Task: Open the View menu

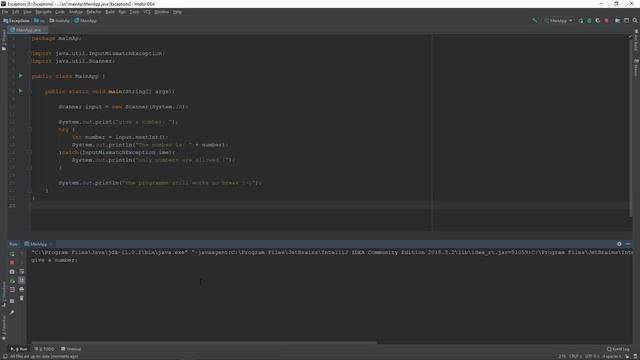Action: pyautogui.click(x=27, y=12)
